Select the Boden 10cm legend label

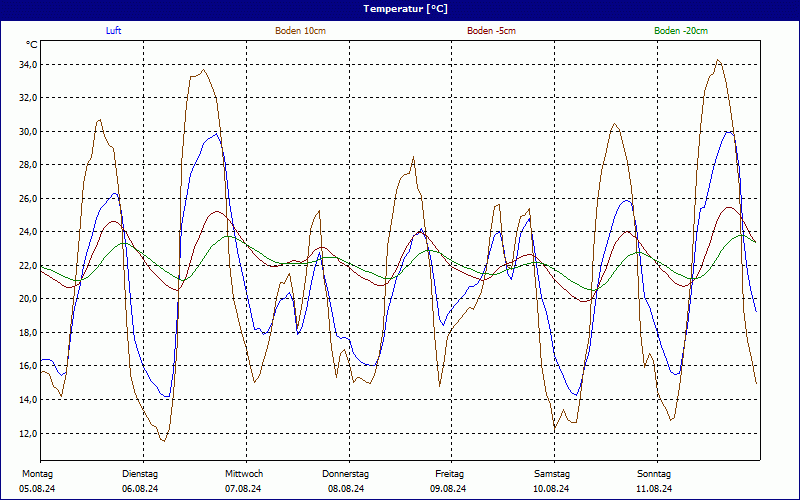[300, 31]
